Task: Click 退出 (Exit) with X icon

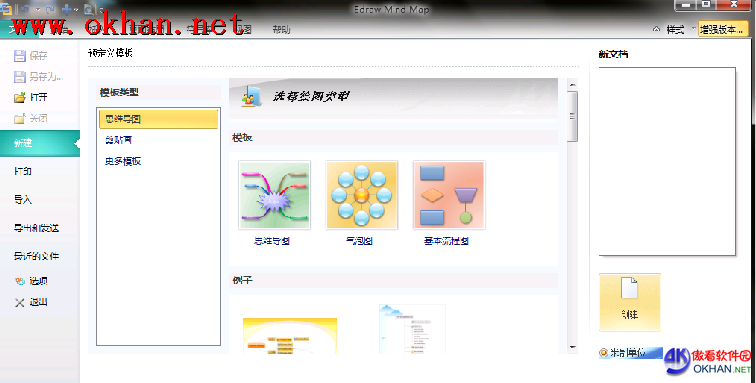Action: pyautogui.click(x=31, y=302)
